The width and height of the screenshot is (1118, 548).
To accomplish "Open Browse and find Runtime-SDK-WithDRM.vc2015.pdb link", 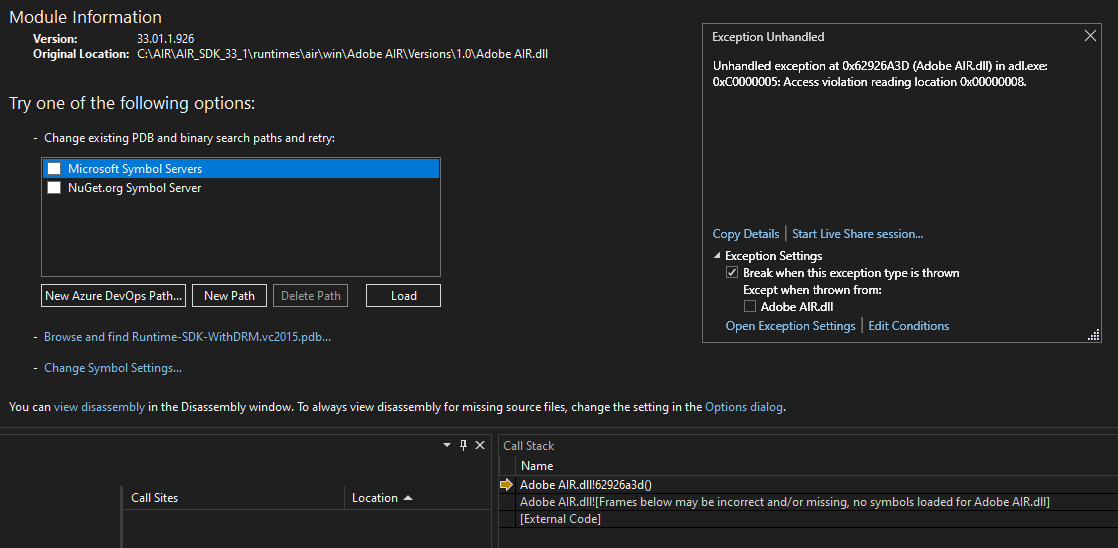I will pyautogui.click(x=188, y=337).
